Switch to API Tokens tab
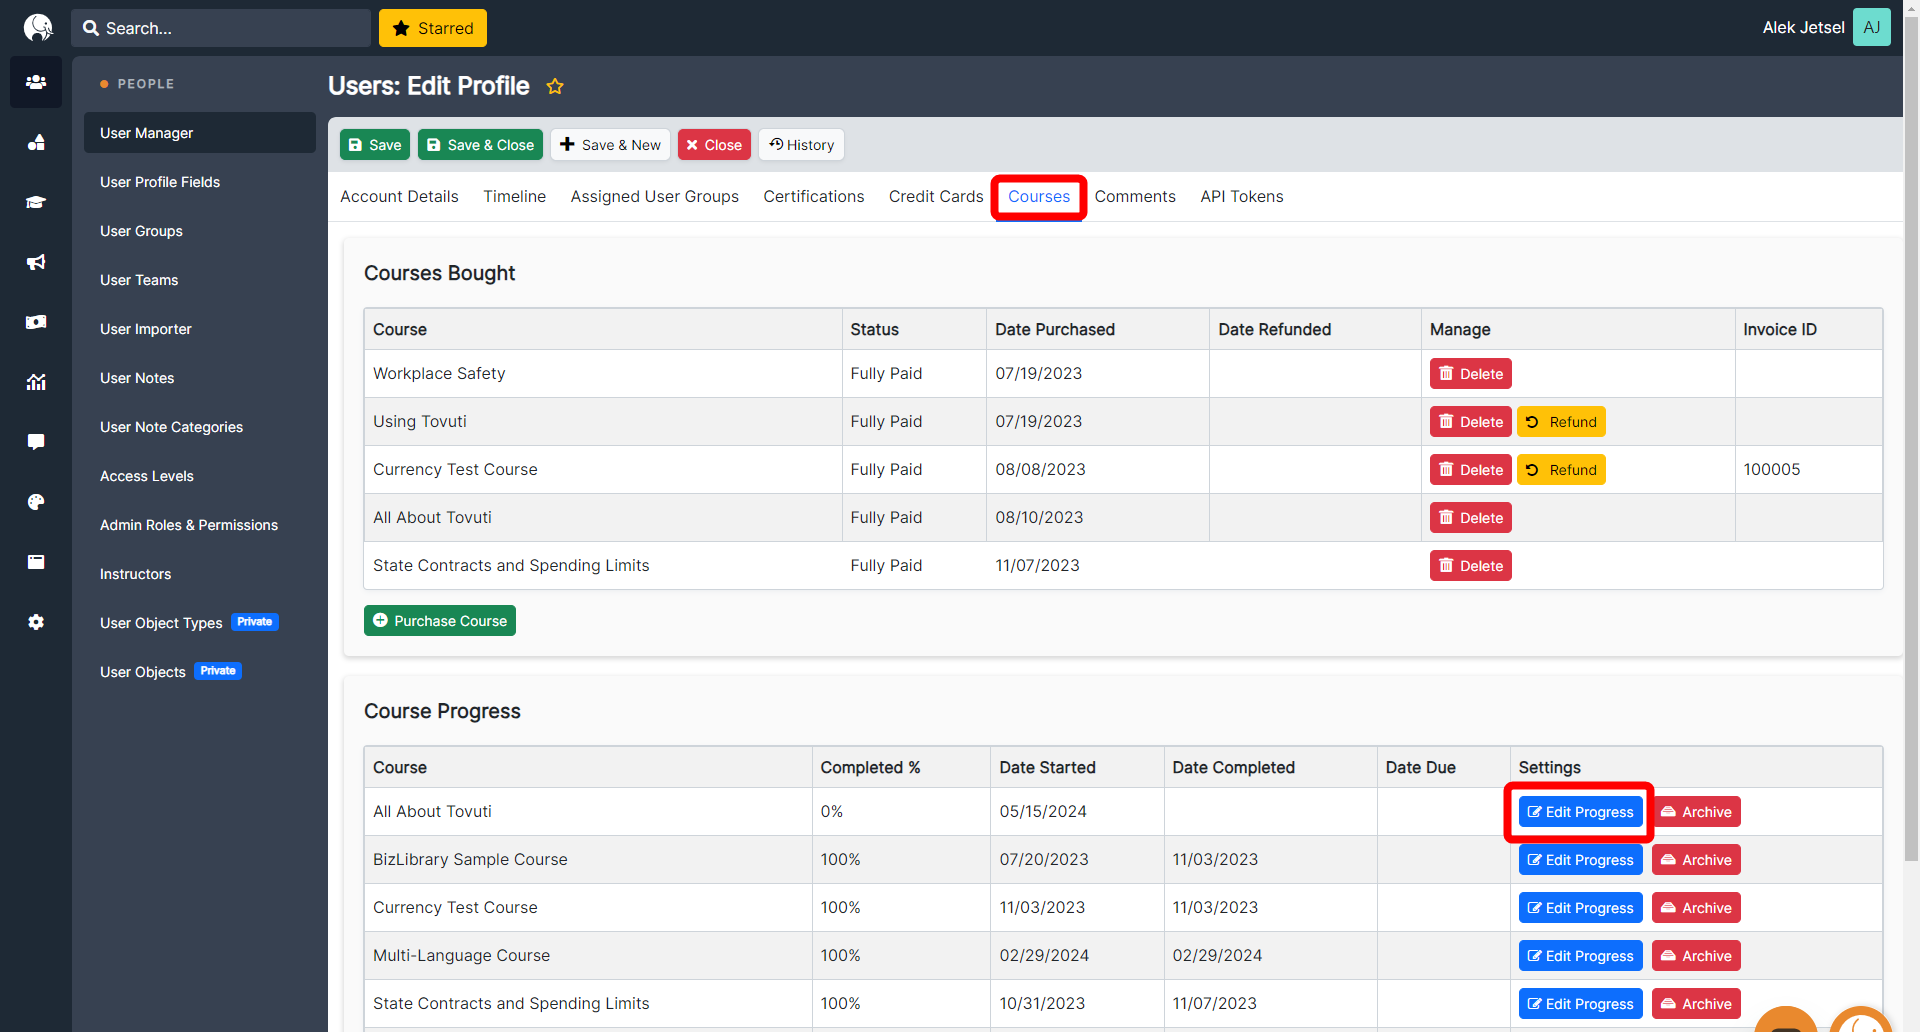This screenshot has height=1032, width=1920. pyautogui.click(x=1242, y=197)
